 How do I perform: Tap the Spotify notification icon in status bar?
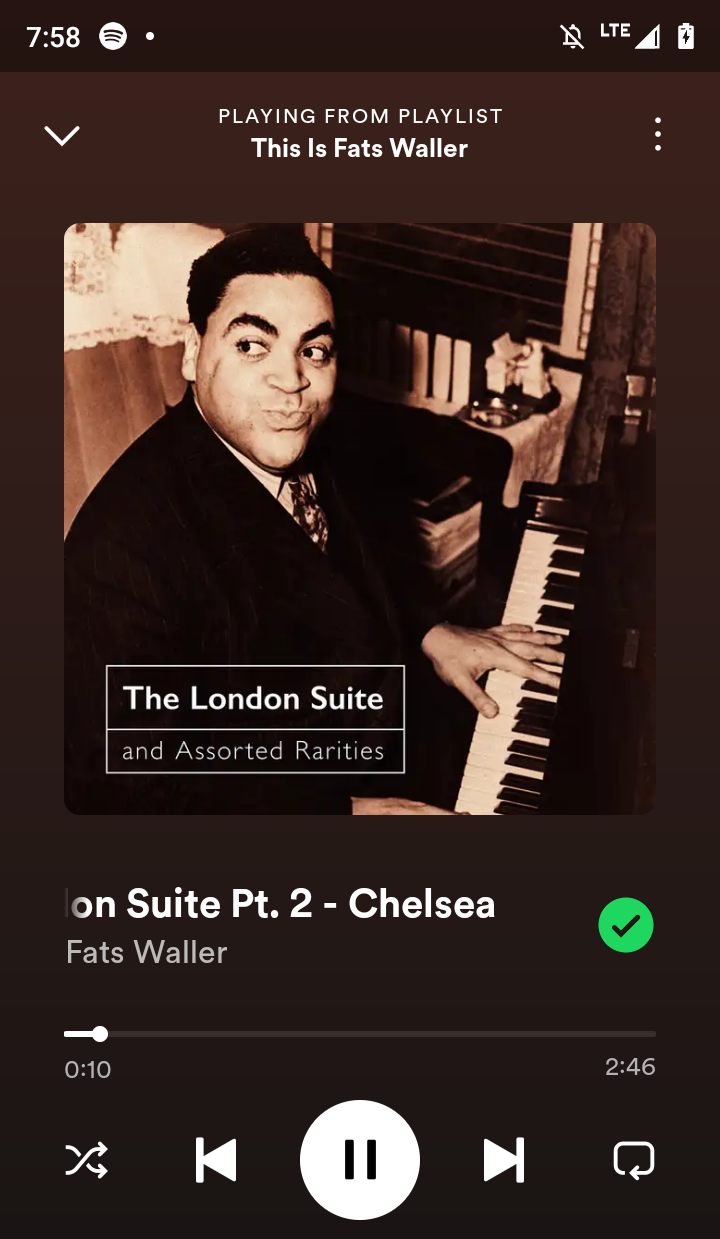[x=113, y=37]
